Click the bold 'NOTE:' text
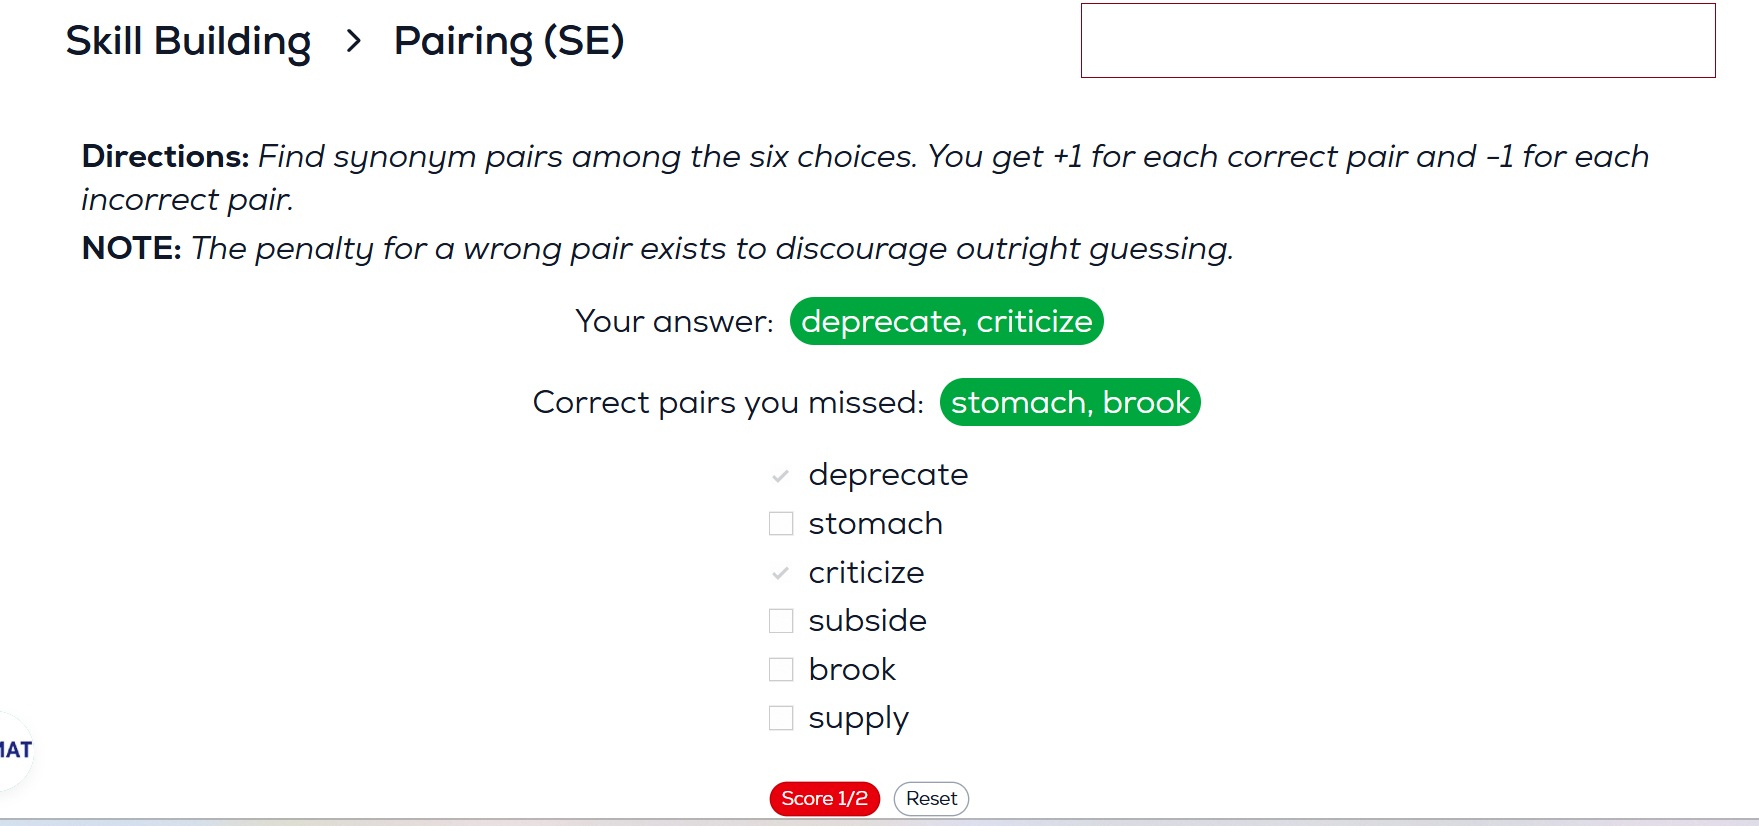The width and height of the screenshot is (1759, 826). click(x=131, y=248)
